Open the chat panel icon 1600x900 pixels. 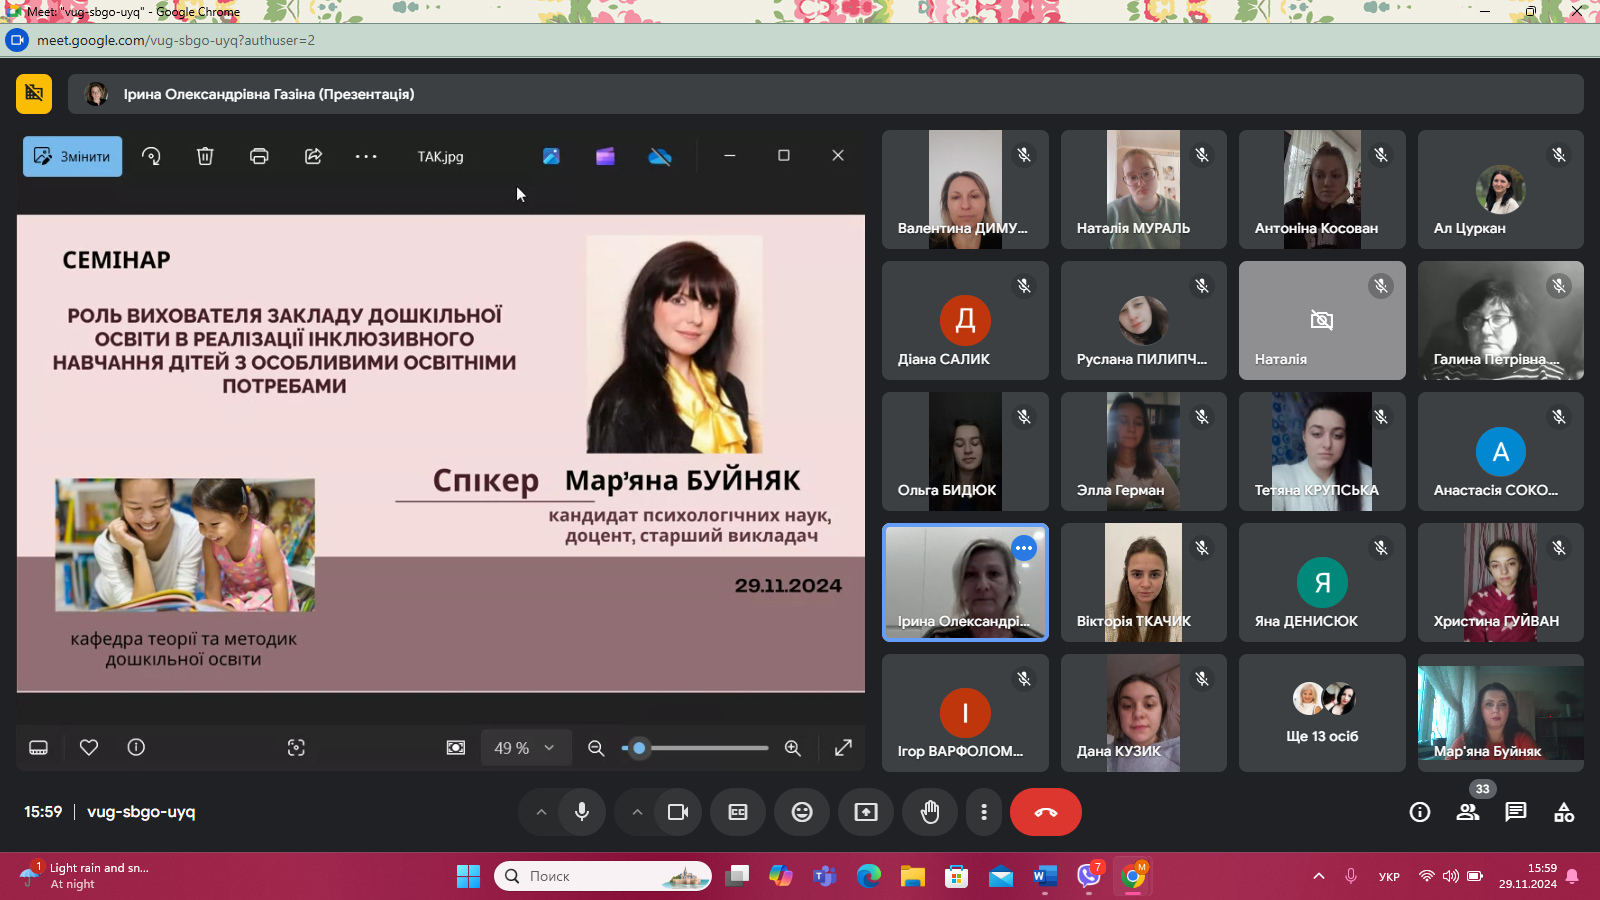[x=1516, y=812]
